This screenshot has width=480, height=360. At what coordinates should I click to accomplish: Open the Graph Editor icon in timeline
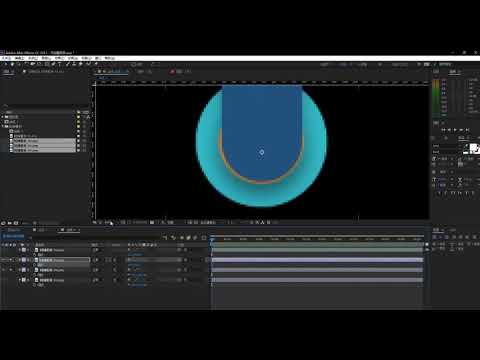(x=204, y=238)
